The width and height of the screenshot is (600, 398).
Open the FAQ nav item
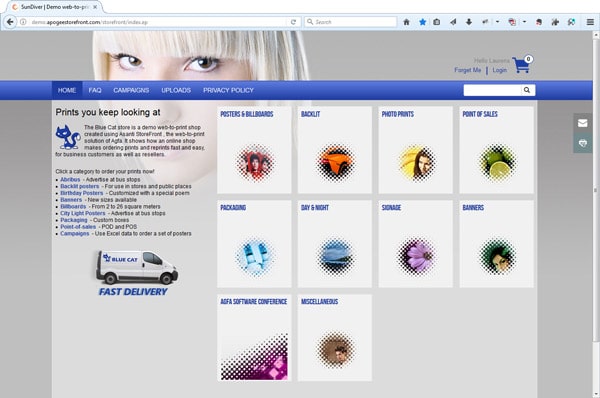point(95,90)
